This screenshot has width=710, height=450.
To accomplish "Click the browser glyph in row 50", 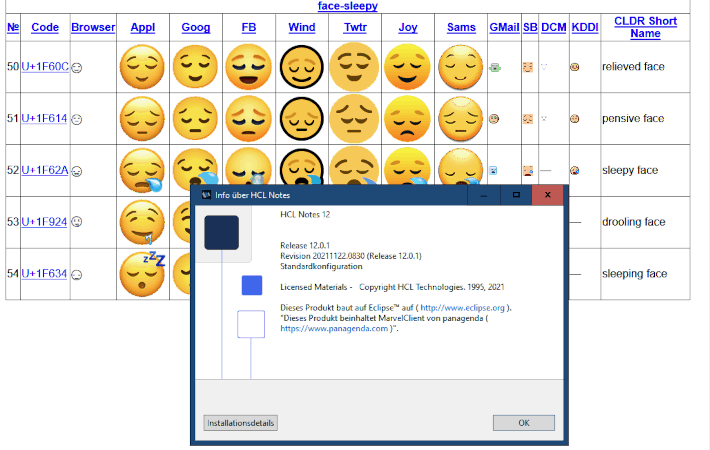I will tap(77, 68).
